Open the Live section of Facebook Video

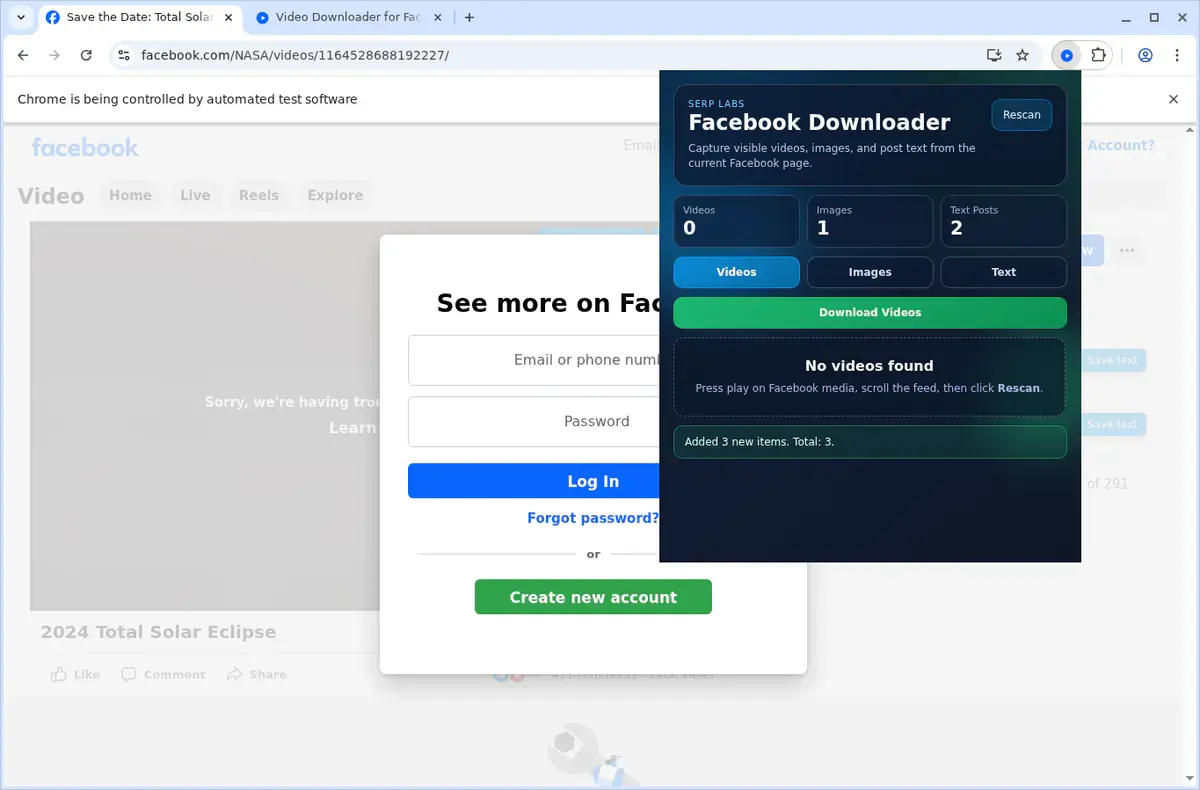(195, 195)
